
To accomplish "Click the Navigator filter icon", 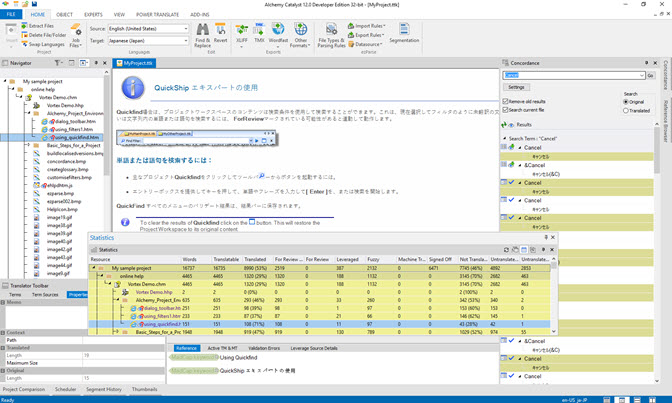I will click(58, 63).
